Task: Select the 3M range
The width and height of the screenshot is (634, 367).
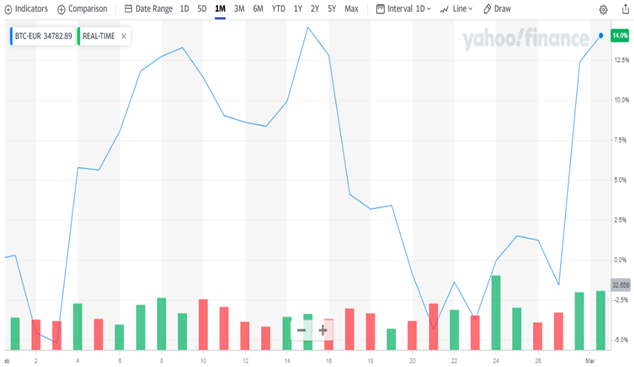Action: click(239, 9)
